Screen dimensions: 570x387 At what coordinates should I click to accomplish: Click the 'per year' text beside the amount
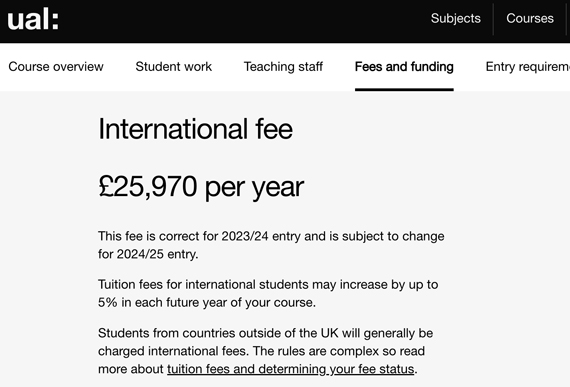pos(254,188)
